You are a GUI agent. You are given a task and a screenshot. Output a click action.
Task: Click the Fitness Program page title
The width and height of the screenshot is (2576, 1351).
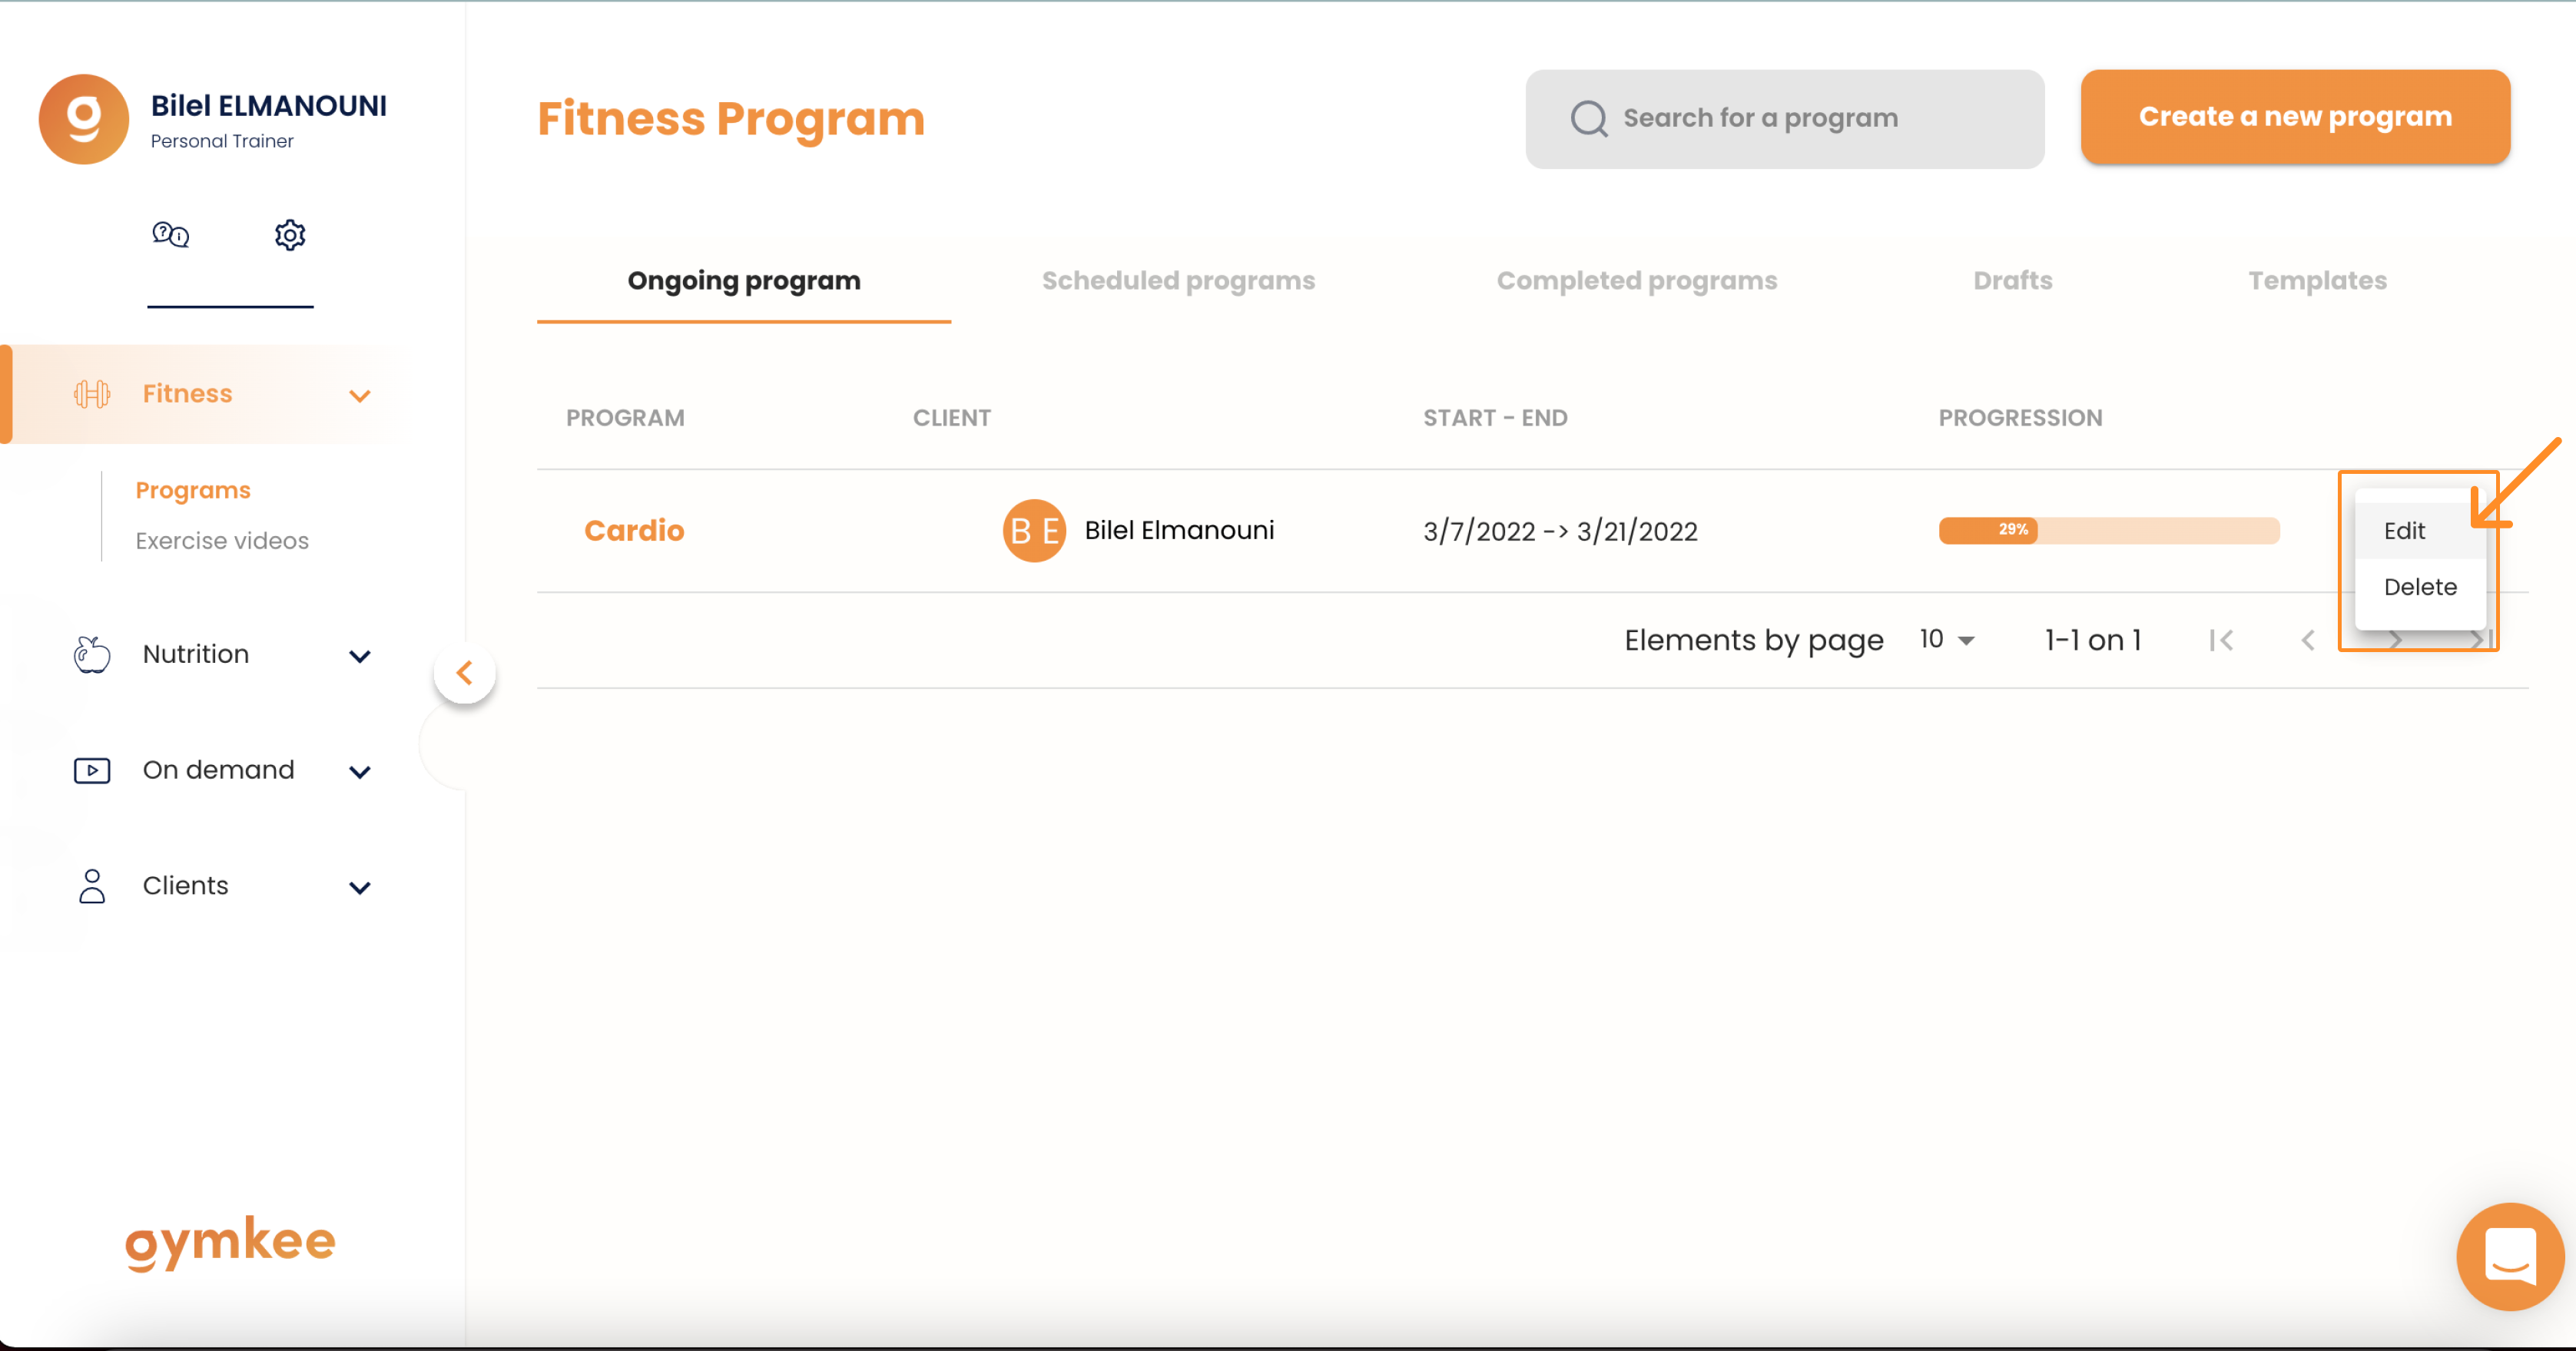coord(731,119)
